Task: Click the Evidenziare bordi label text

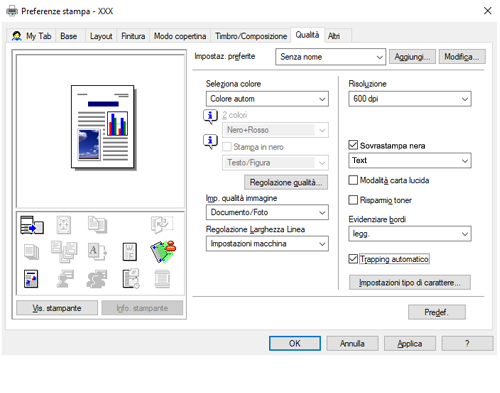Action: pos(377,219)
